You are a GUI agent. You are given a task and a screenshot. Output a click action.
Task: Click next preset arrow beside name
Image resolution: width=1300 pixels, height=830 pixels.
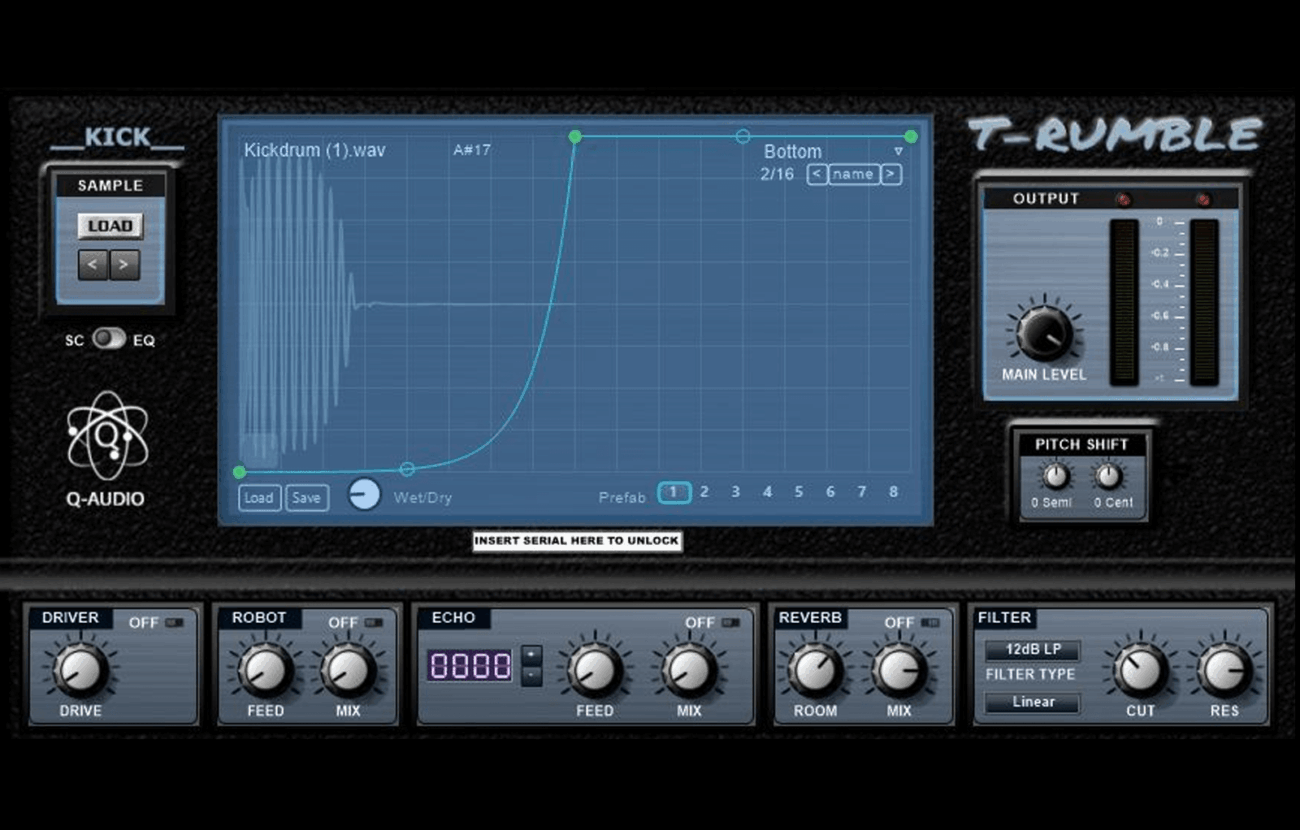point(890,174)
